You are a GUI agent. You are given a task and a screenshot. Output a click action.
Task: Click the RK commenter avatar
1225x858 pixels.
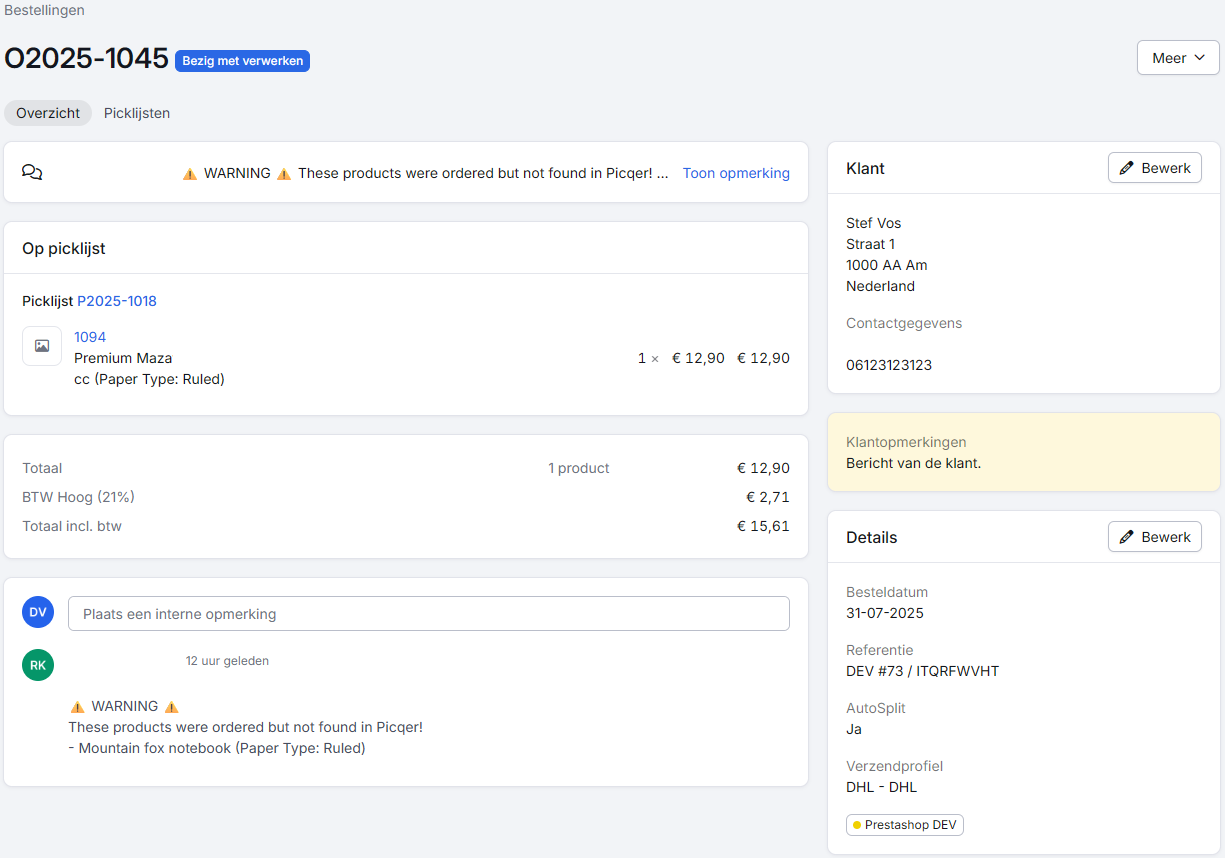coord(38,665)
